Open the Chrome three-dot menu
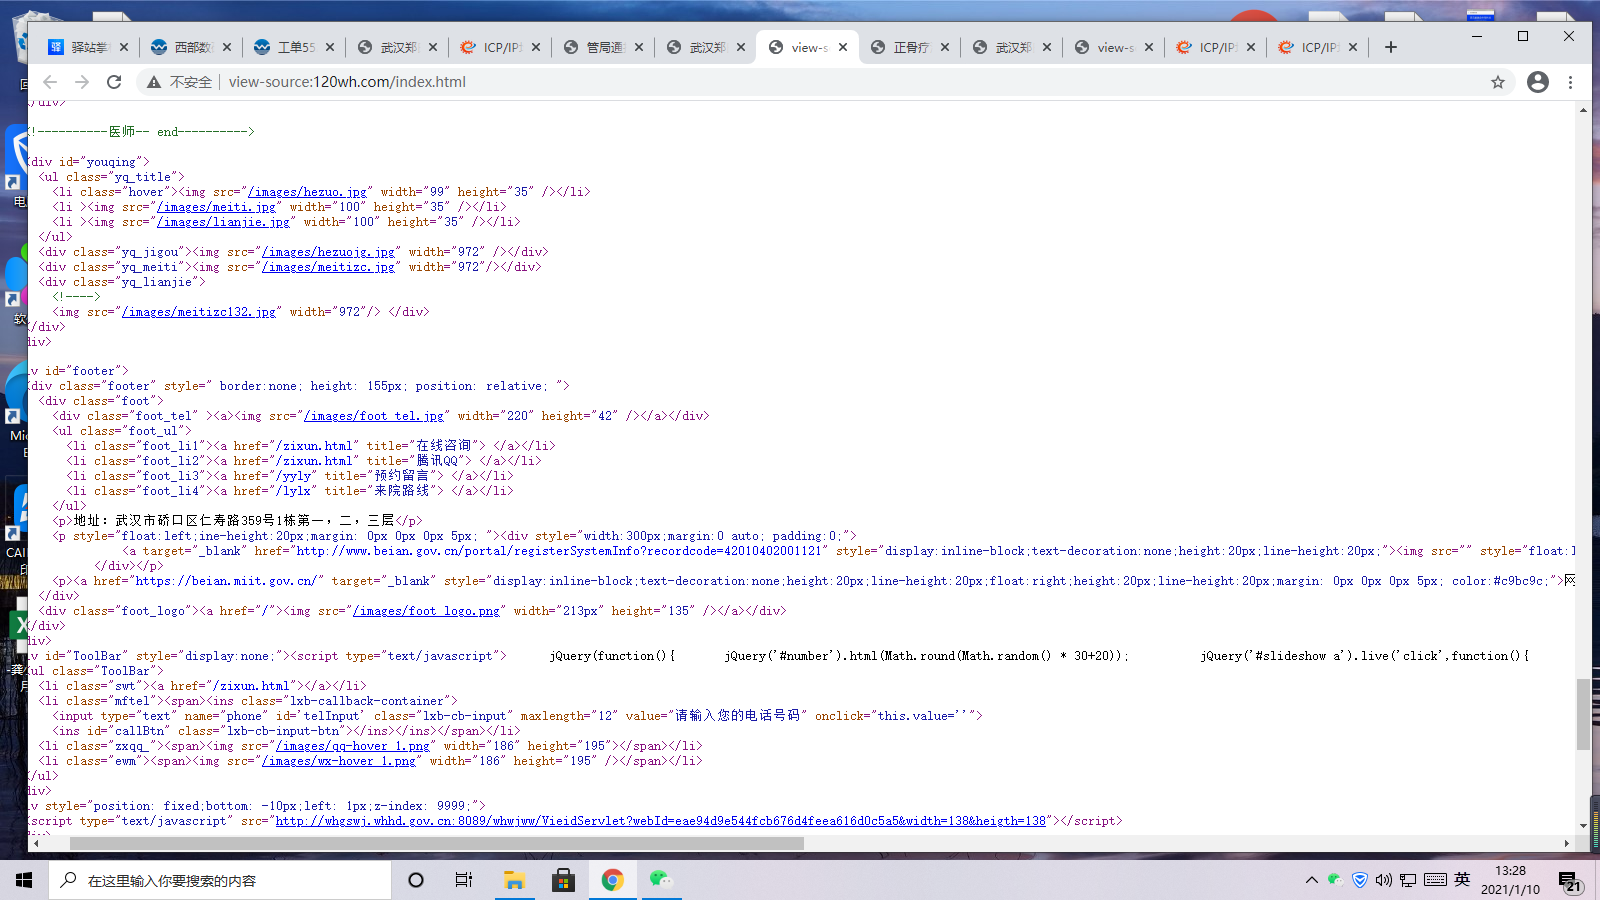This screenshot has width=1600, height=900. [1570, 82]
